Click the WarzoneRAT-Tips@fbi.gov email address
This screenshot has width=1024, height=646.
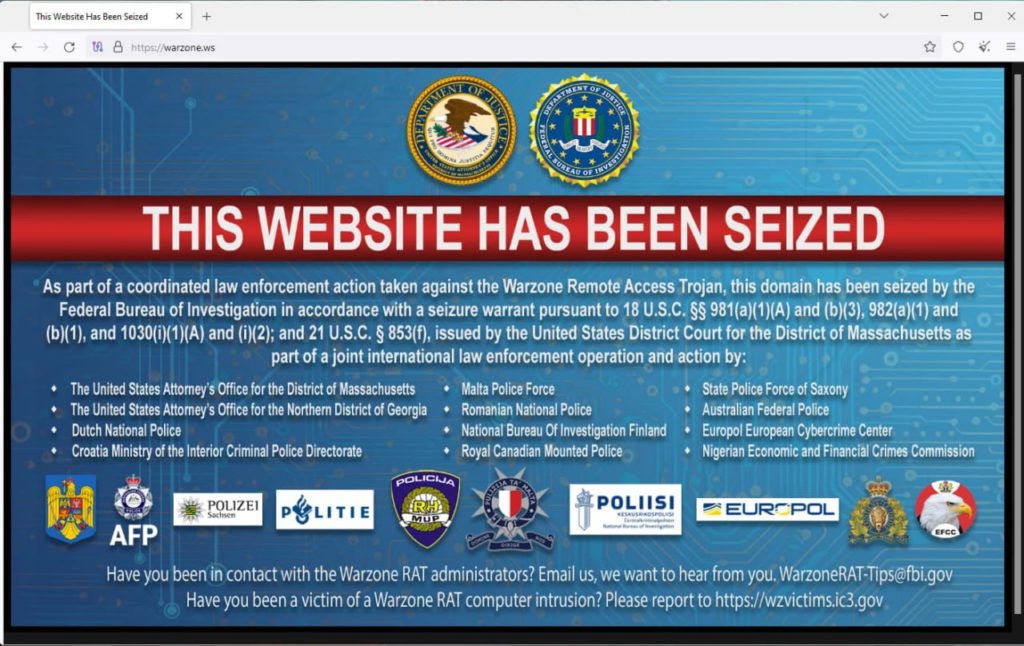[866, 575]
